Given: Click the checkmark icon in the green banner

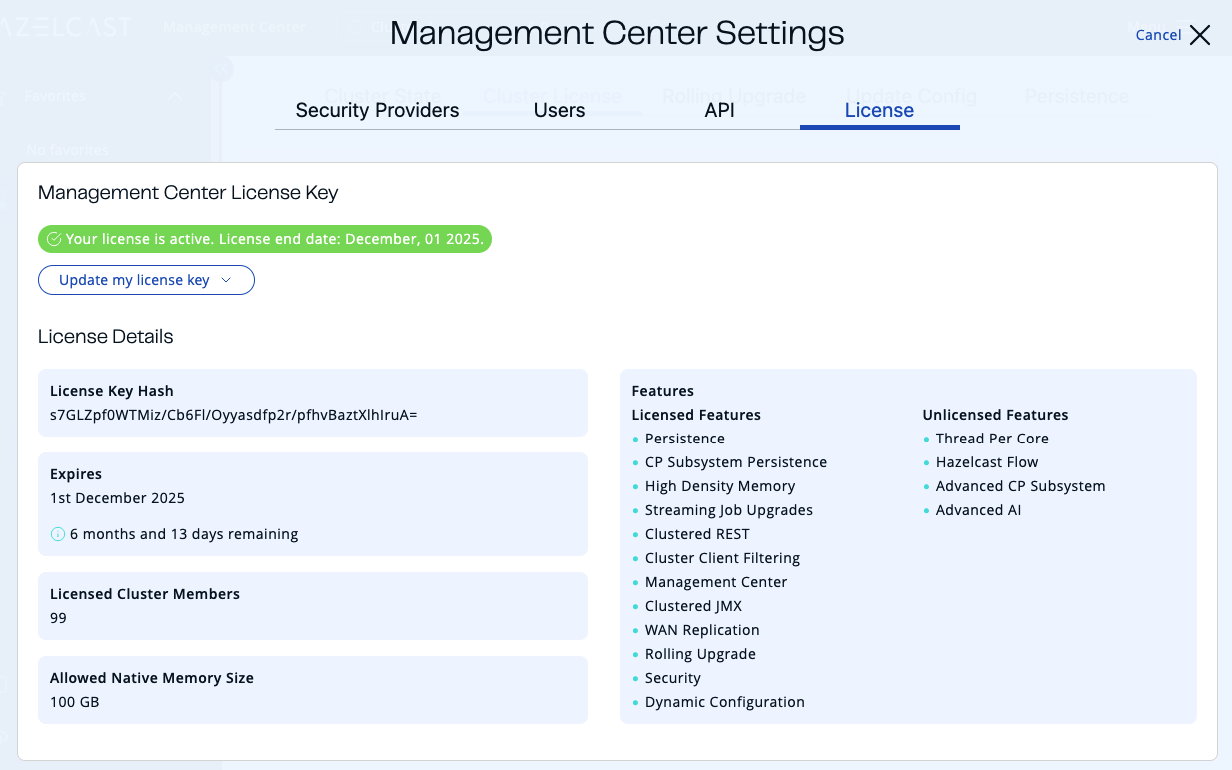Looking at the screenshot, I should [53, 239].
